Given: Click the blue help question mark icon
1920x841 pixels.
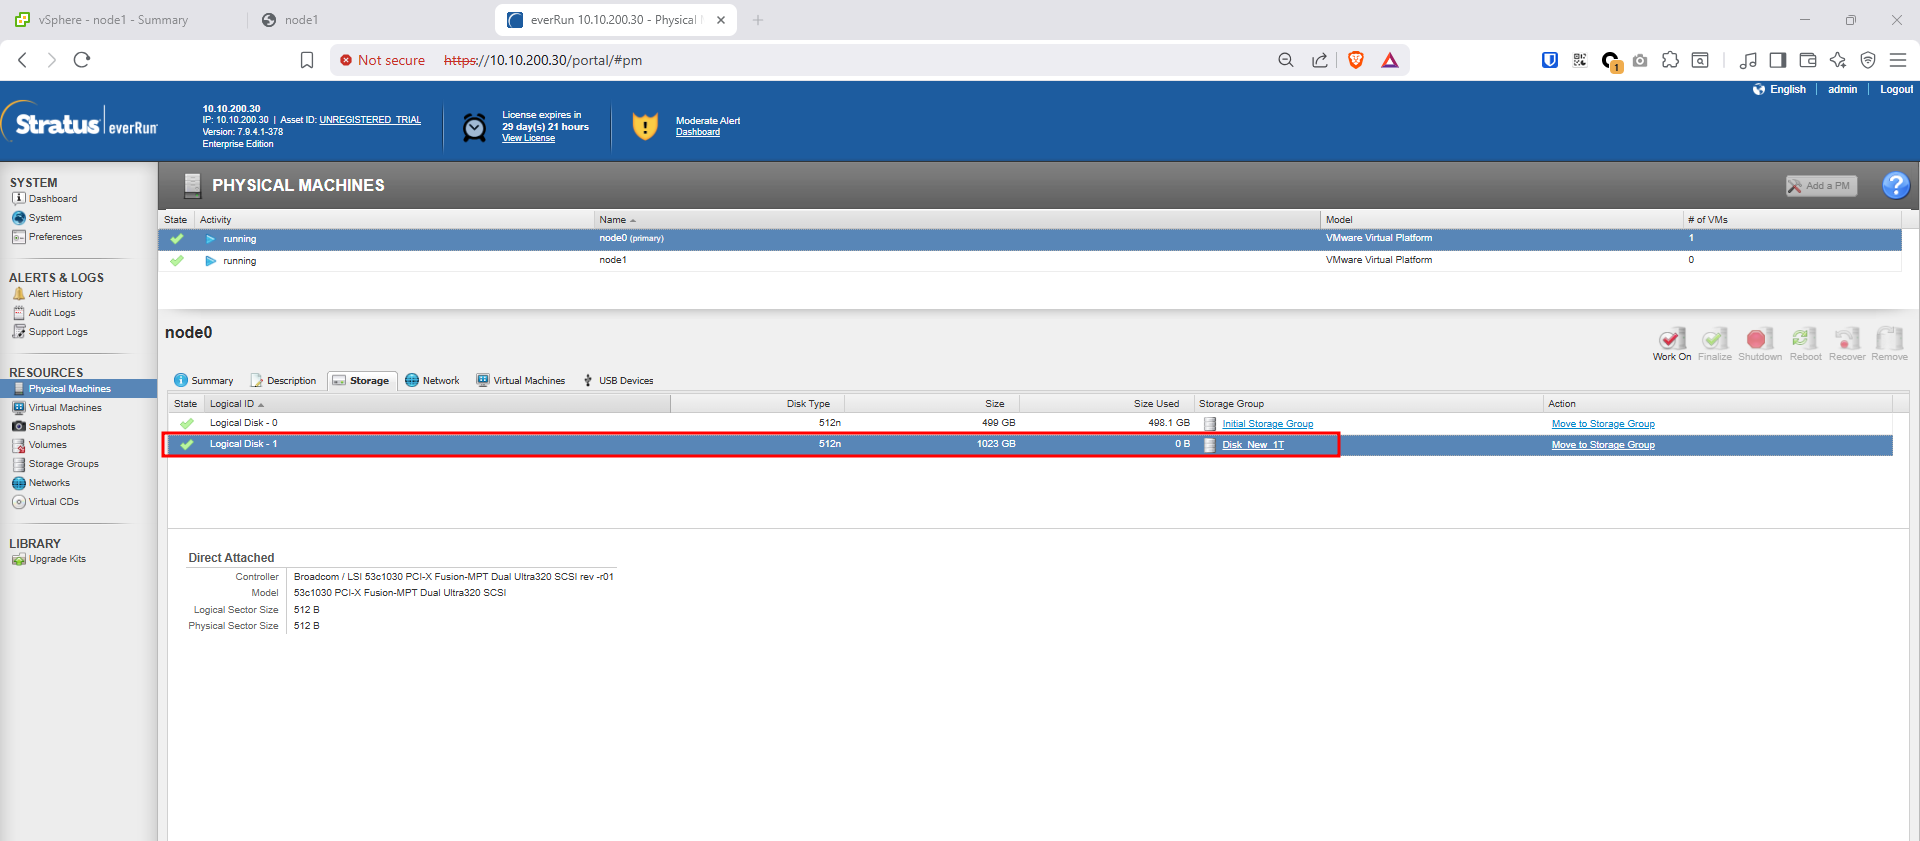Looking at the screenshot, I should point(1895,185).
